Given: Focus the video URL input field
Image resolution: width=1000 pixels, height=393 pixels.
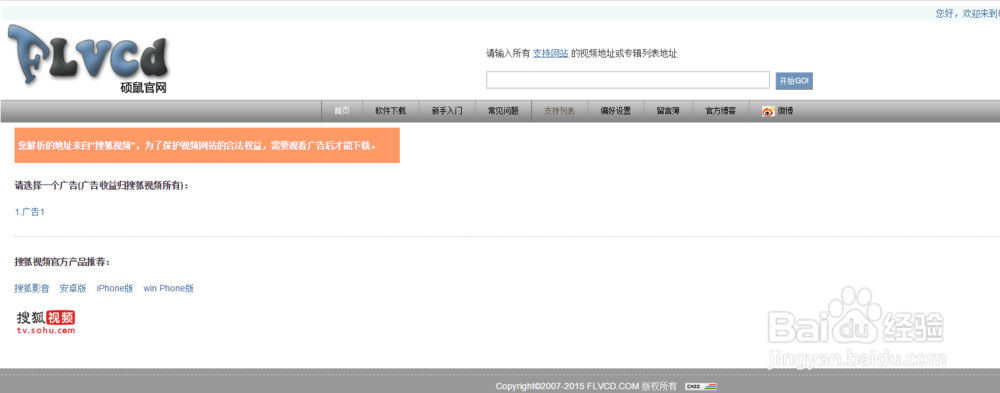Looking at the screenshot, I should tap(628, 80).
